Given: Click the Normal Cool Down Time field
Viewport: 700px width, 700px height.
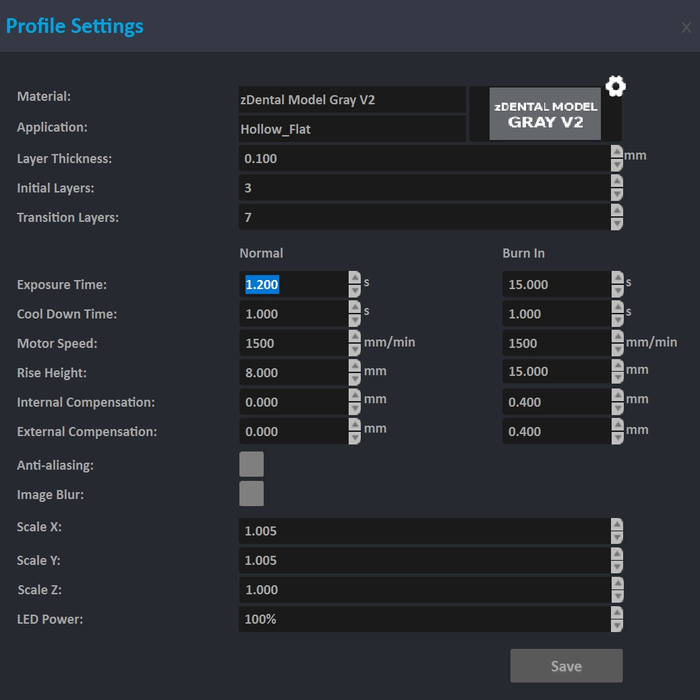Looking at the screenshot, I should 293,314.
